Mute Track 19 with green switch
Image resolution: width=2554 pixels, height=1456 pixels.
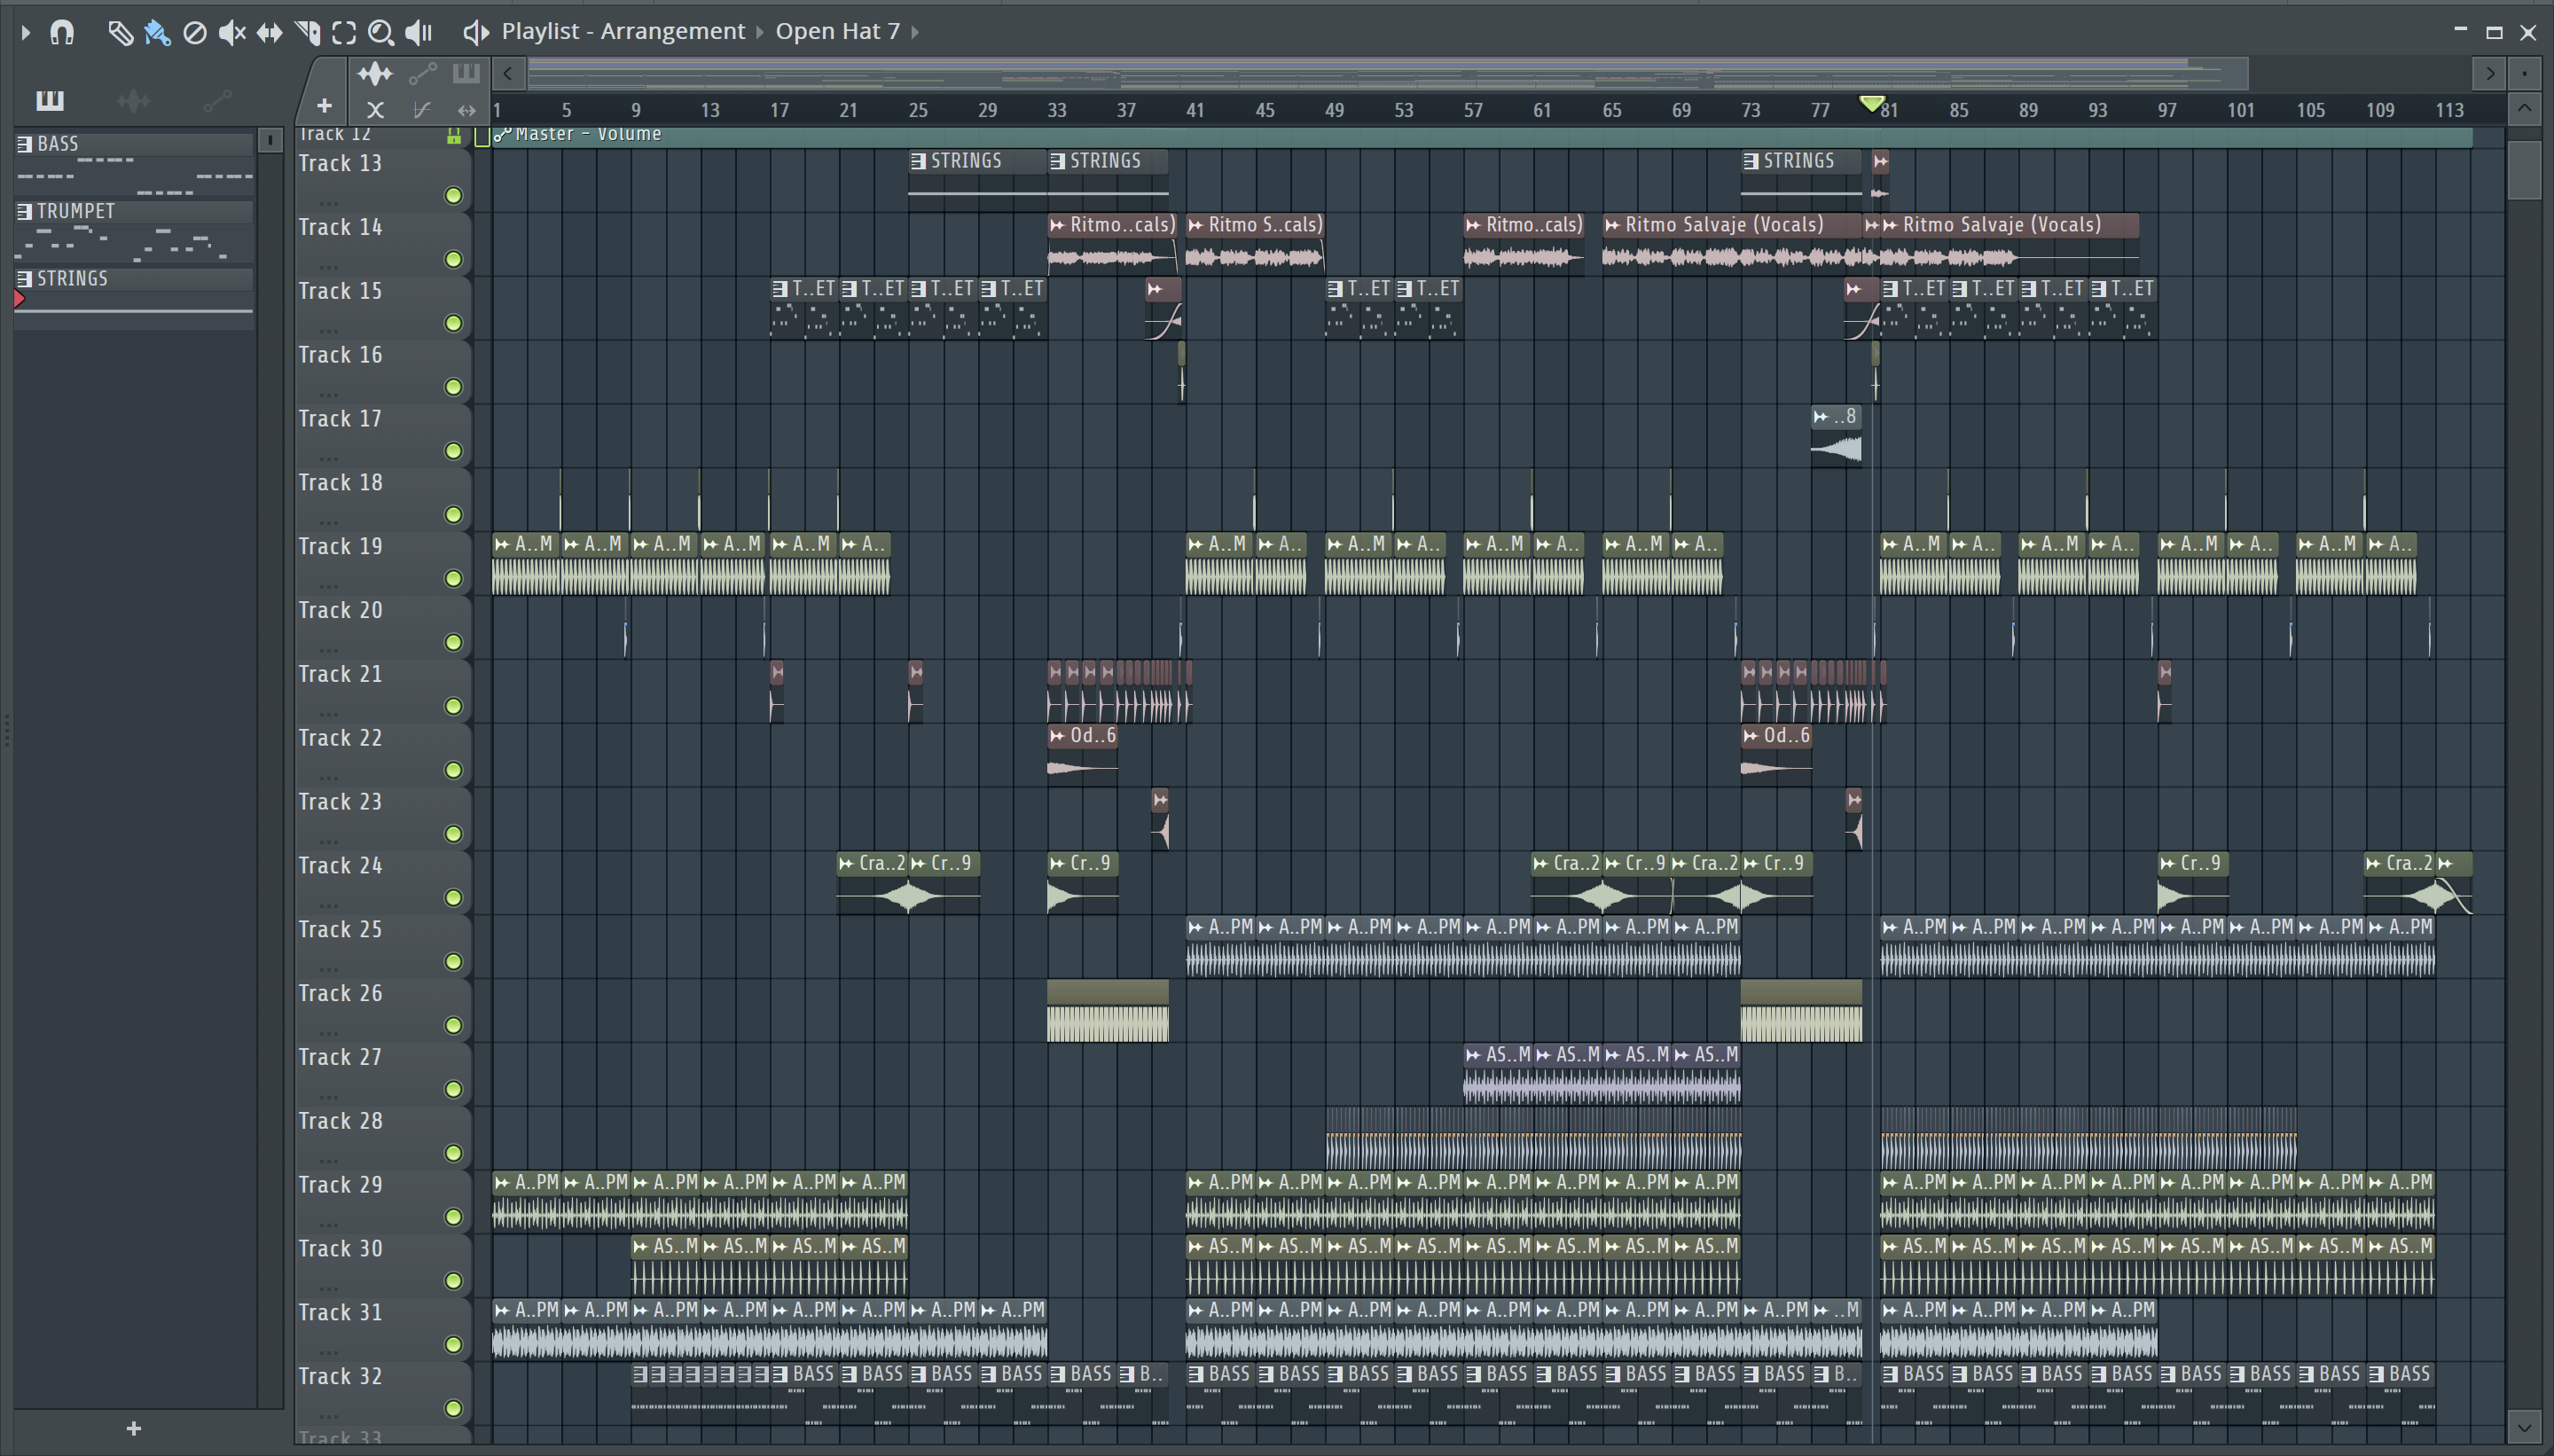click(x=453, y=579)
